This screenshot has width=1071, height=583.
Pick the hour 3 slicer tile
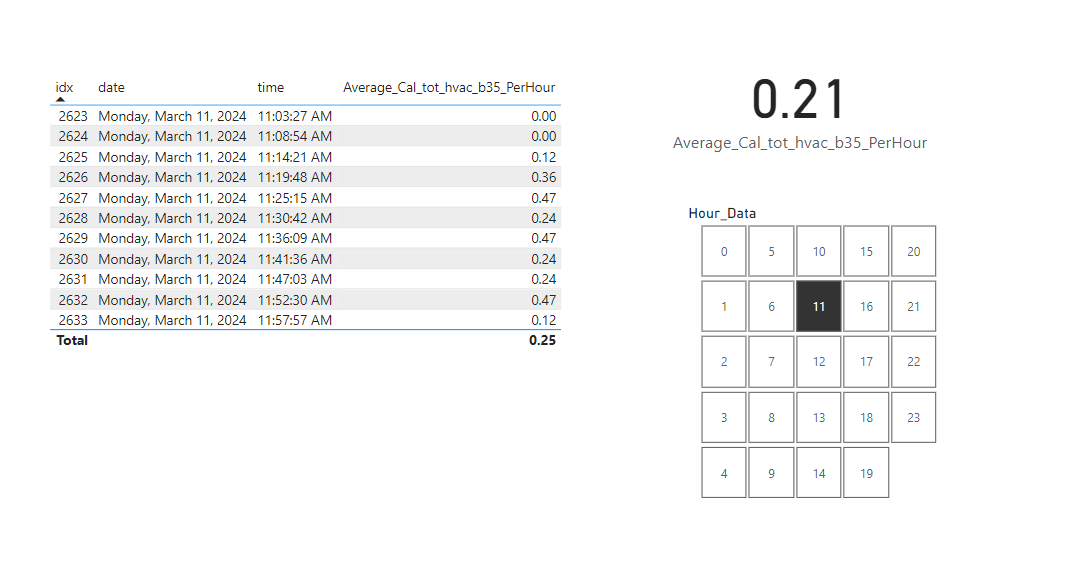[724, 417]
